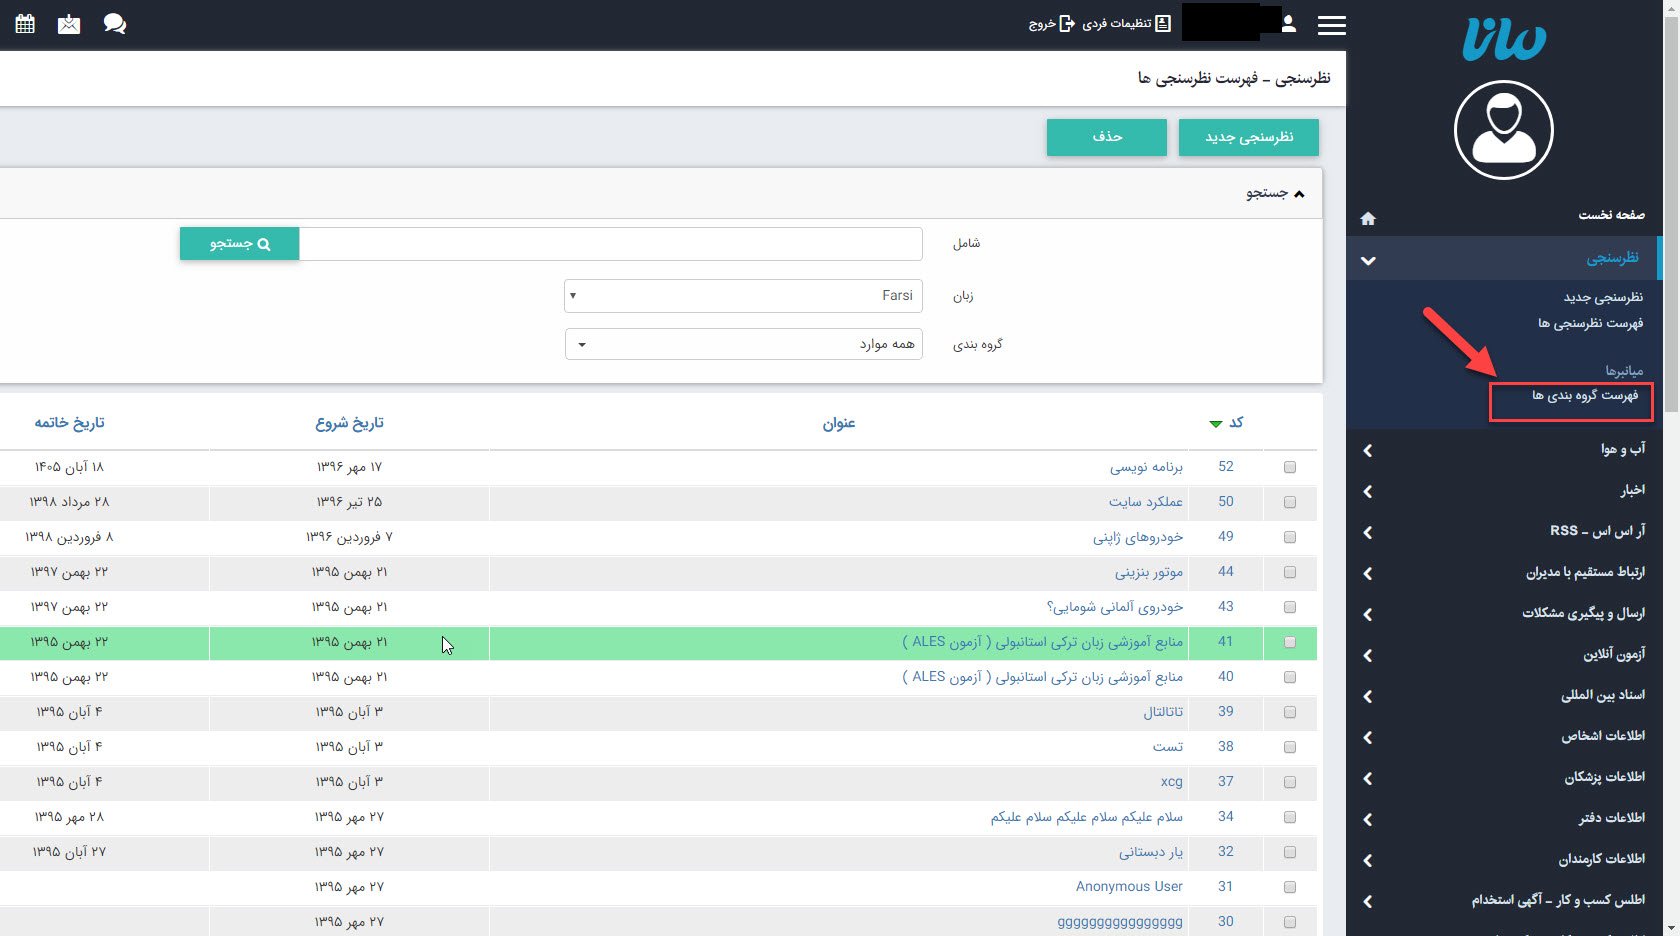Click the user profile avatar in sidebar
Screen dimensions: 1680x936
[x=1503, y=130]
